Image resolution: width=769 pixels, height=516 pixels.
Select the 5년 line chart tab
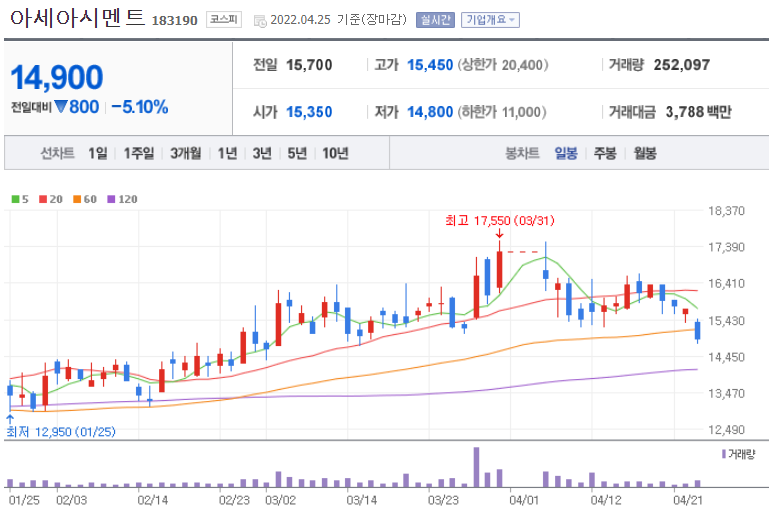click(297, 154)
